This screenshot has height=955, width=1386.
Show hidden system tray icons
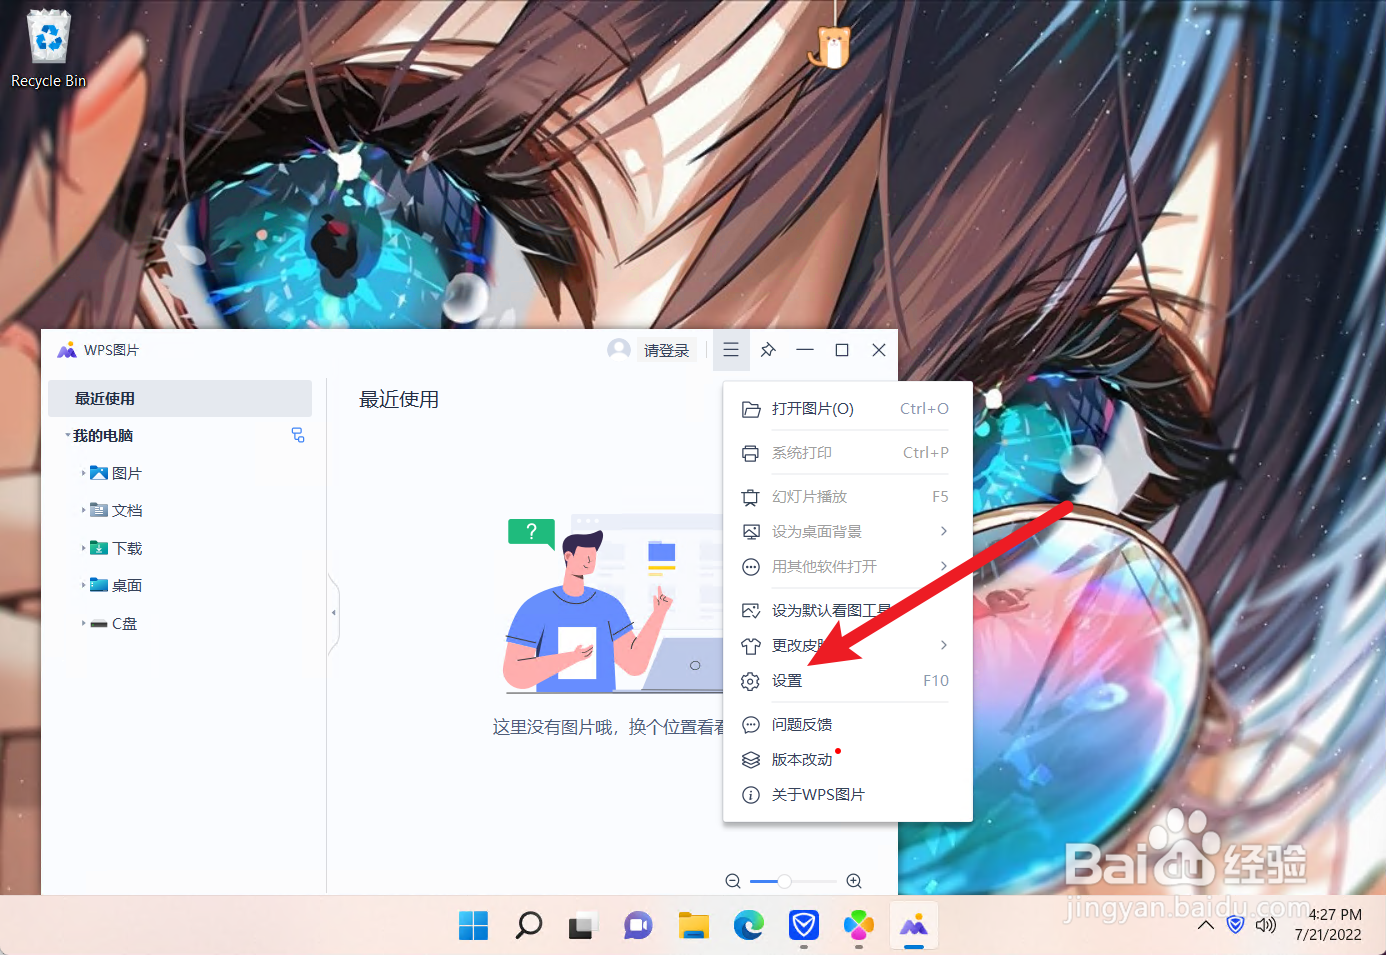pos(1206,925)
